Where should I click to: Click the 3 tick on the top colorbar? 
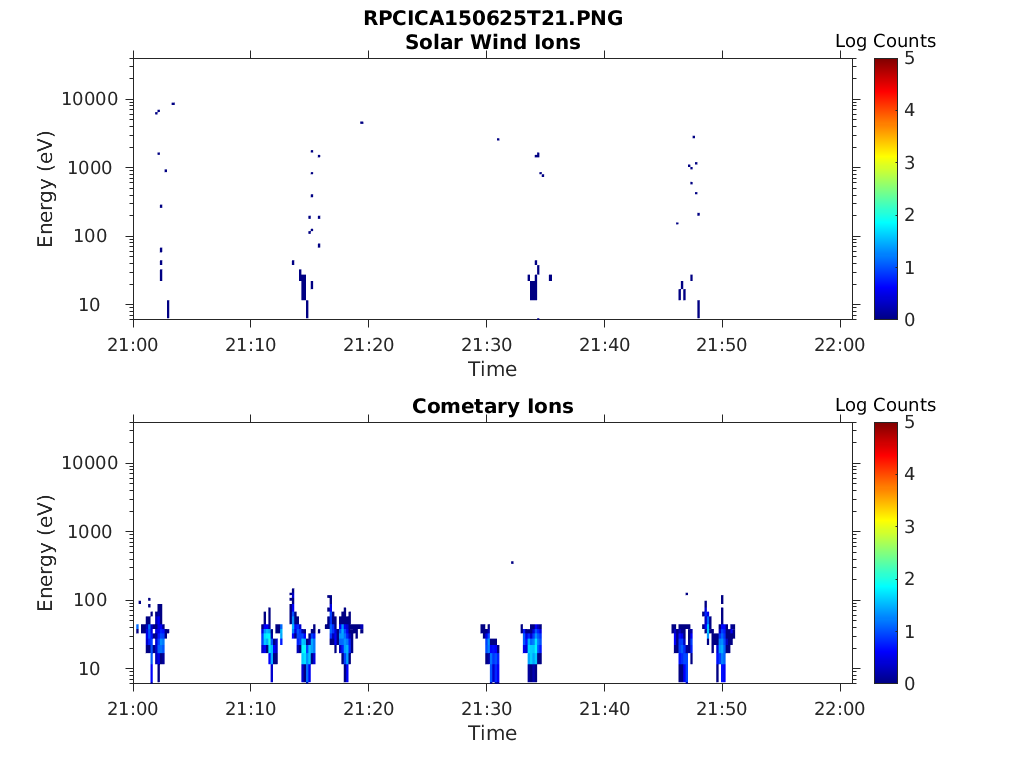pyautogui.click(x=909, y=163)
